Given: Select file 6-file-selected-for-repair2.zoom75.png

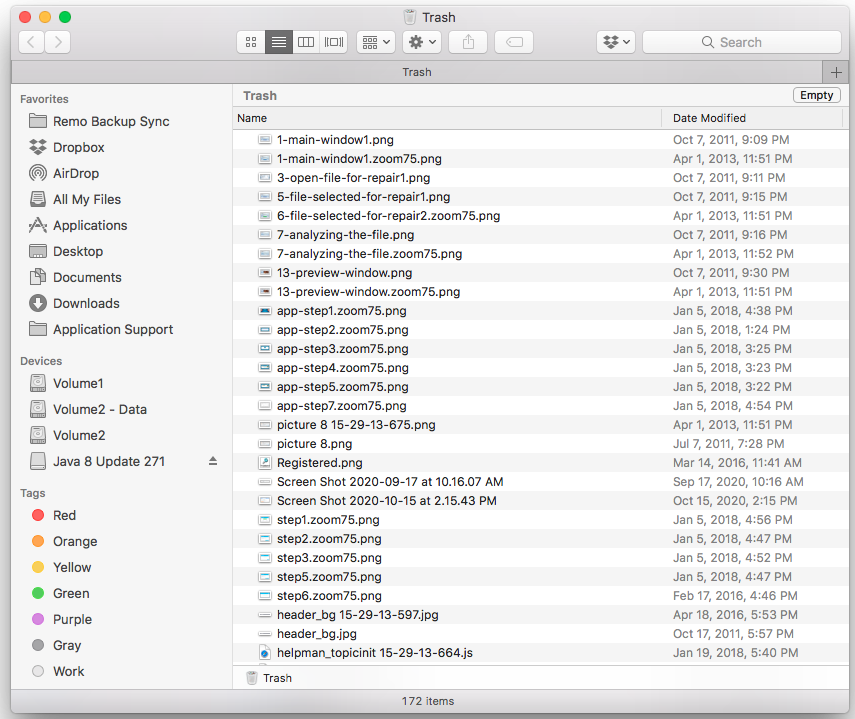Looking at the screenshot, I should point(540,216).
